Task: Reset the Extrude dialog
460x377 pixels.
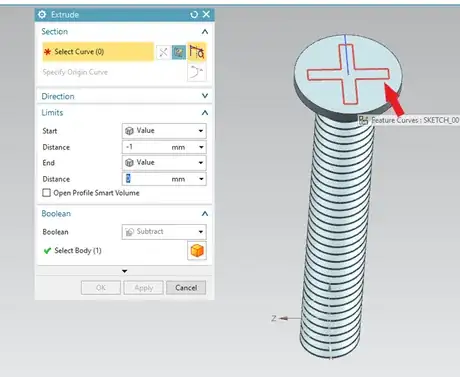Action: [194, 14]
